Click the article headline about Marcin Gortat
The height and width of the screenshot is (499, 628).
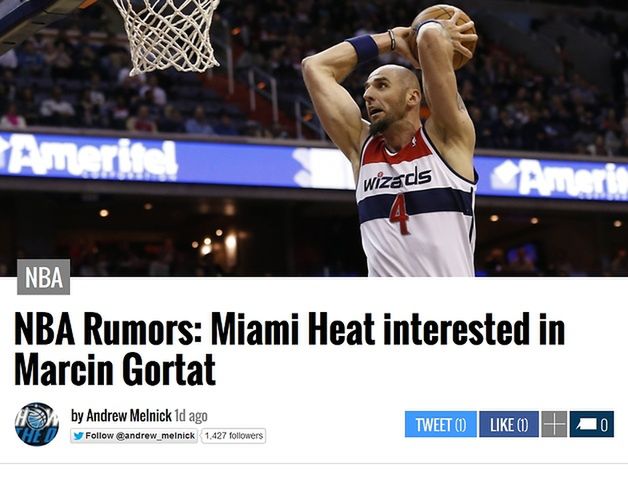pos(289,349)
